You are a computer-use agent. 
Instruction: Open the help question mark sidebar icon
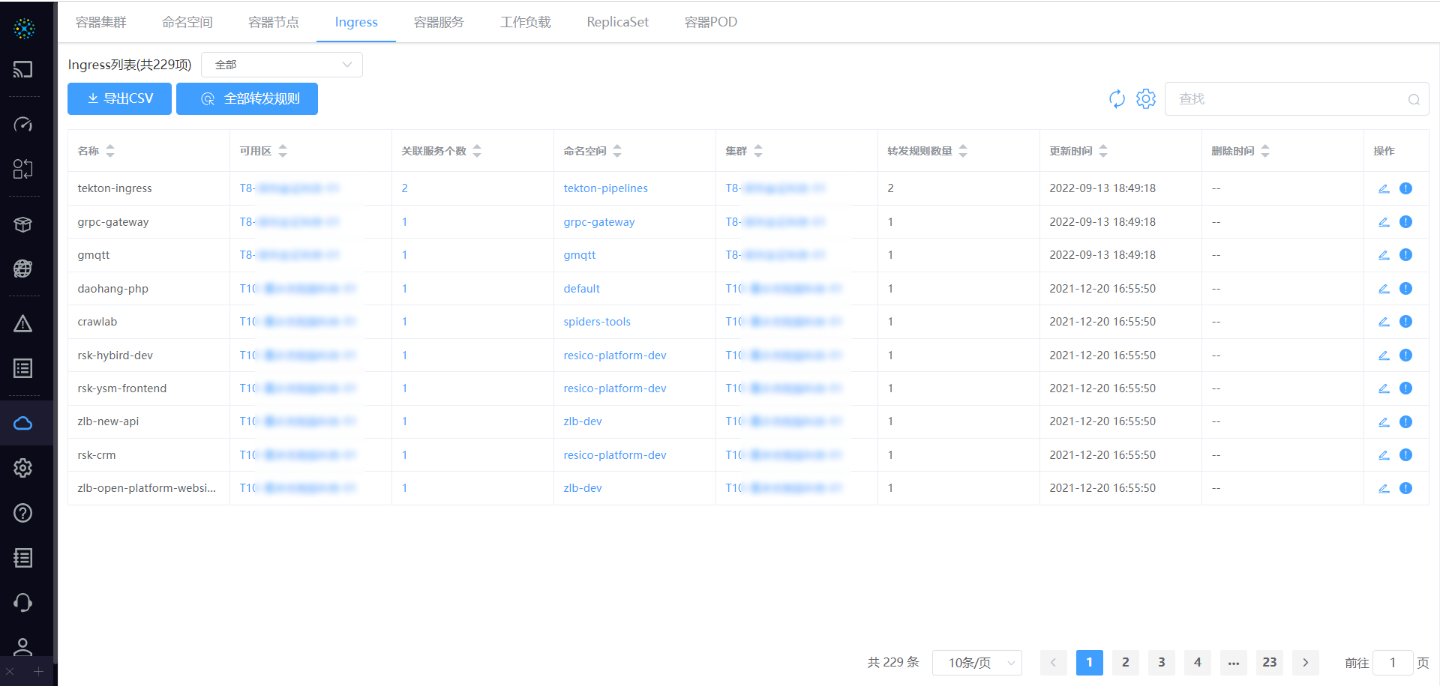[x=23, y=513]
